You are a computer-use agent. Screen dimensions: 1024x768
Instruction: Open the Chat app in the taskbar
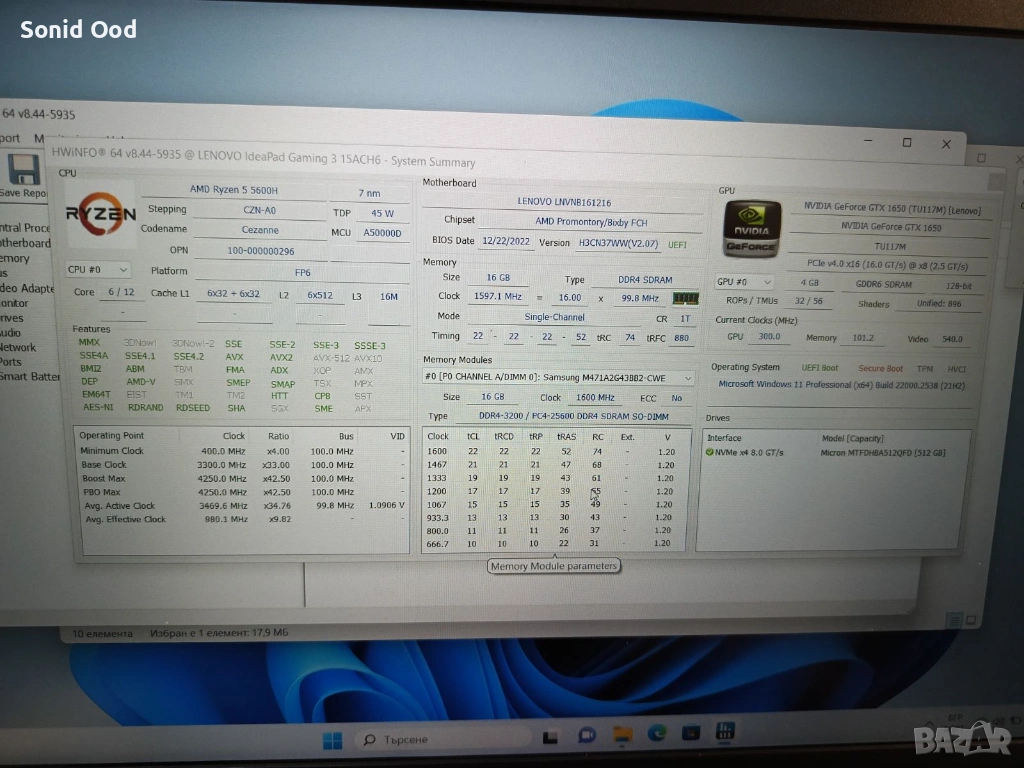(586, 737)
